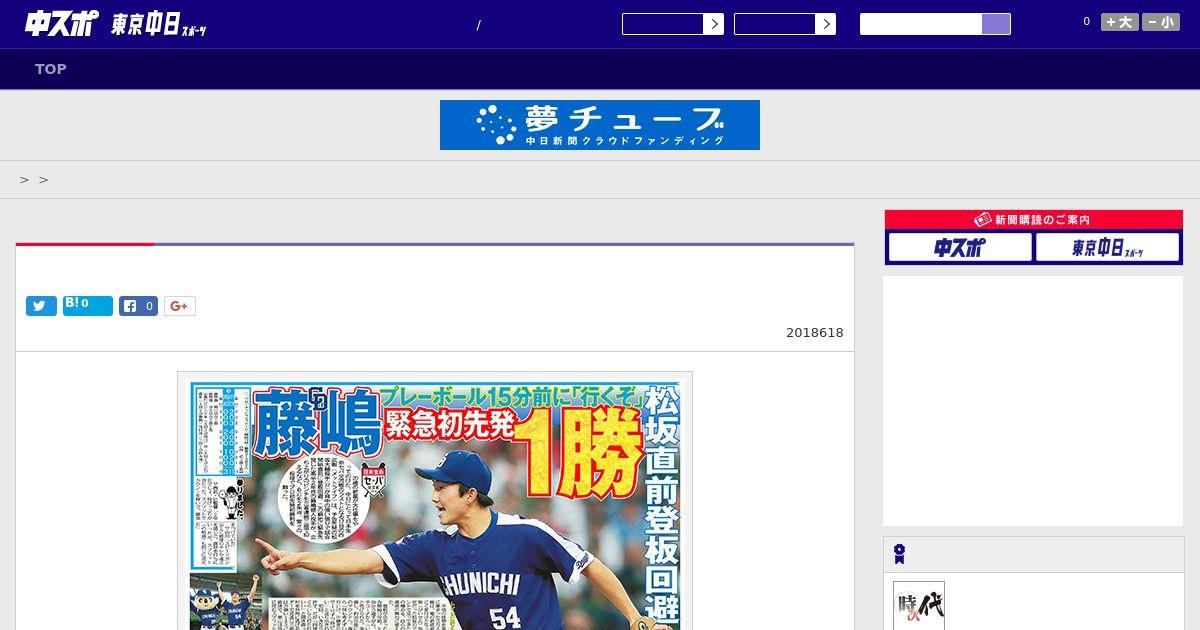Open the TOP navigation menu item
Image resolution: width=1200 pixels, height=630 pixels.
click(x=51, y=69)
